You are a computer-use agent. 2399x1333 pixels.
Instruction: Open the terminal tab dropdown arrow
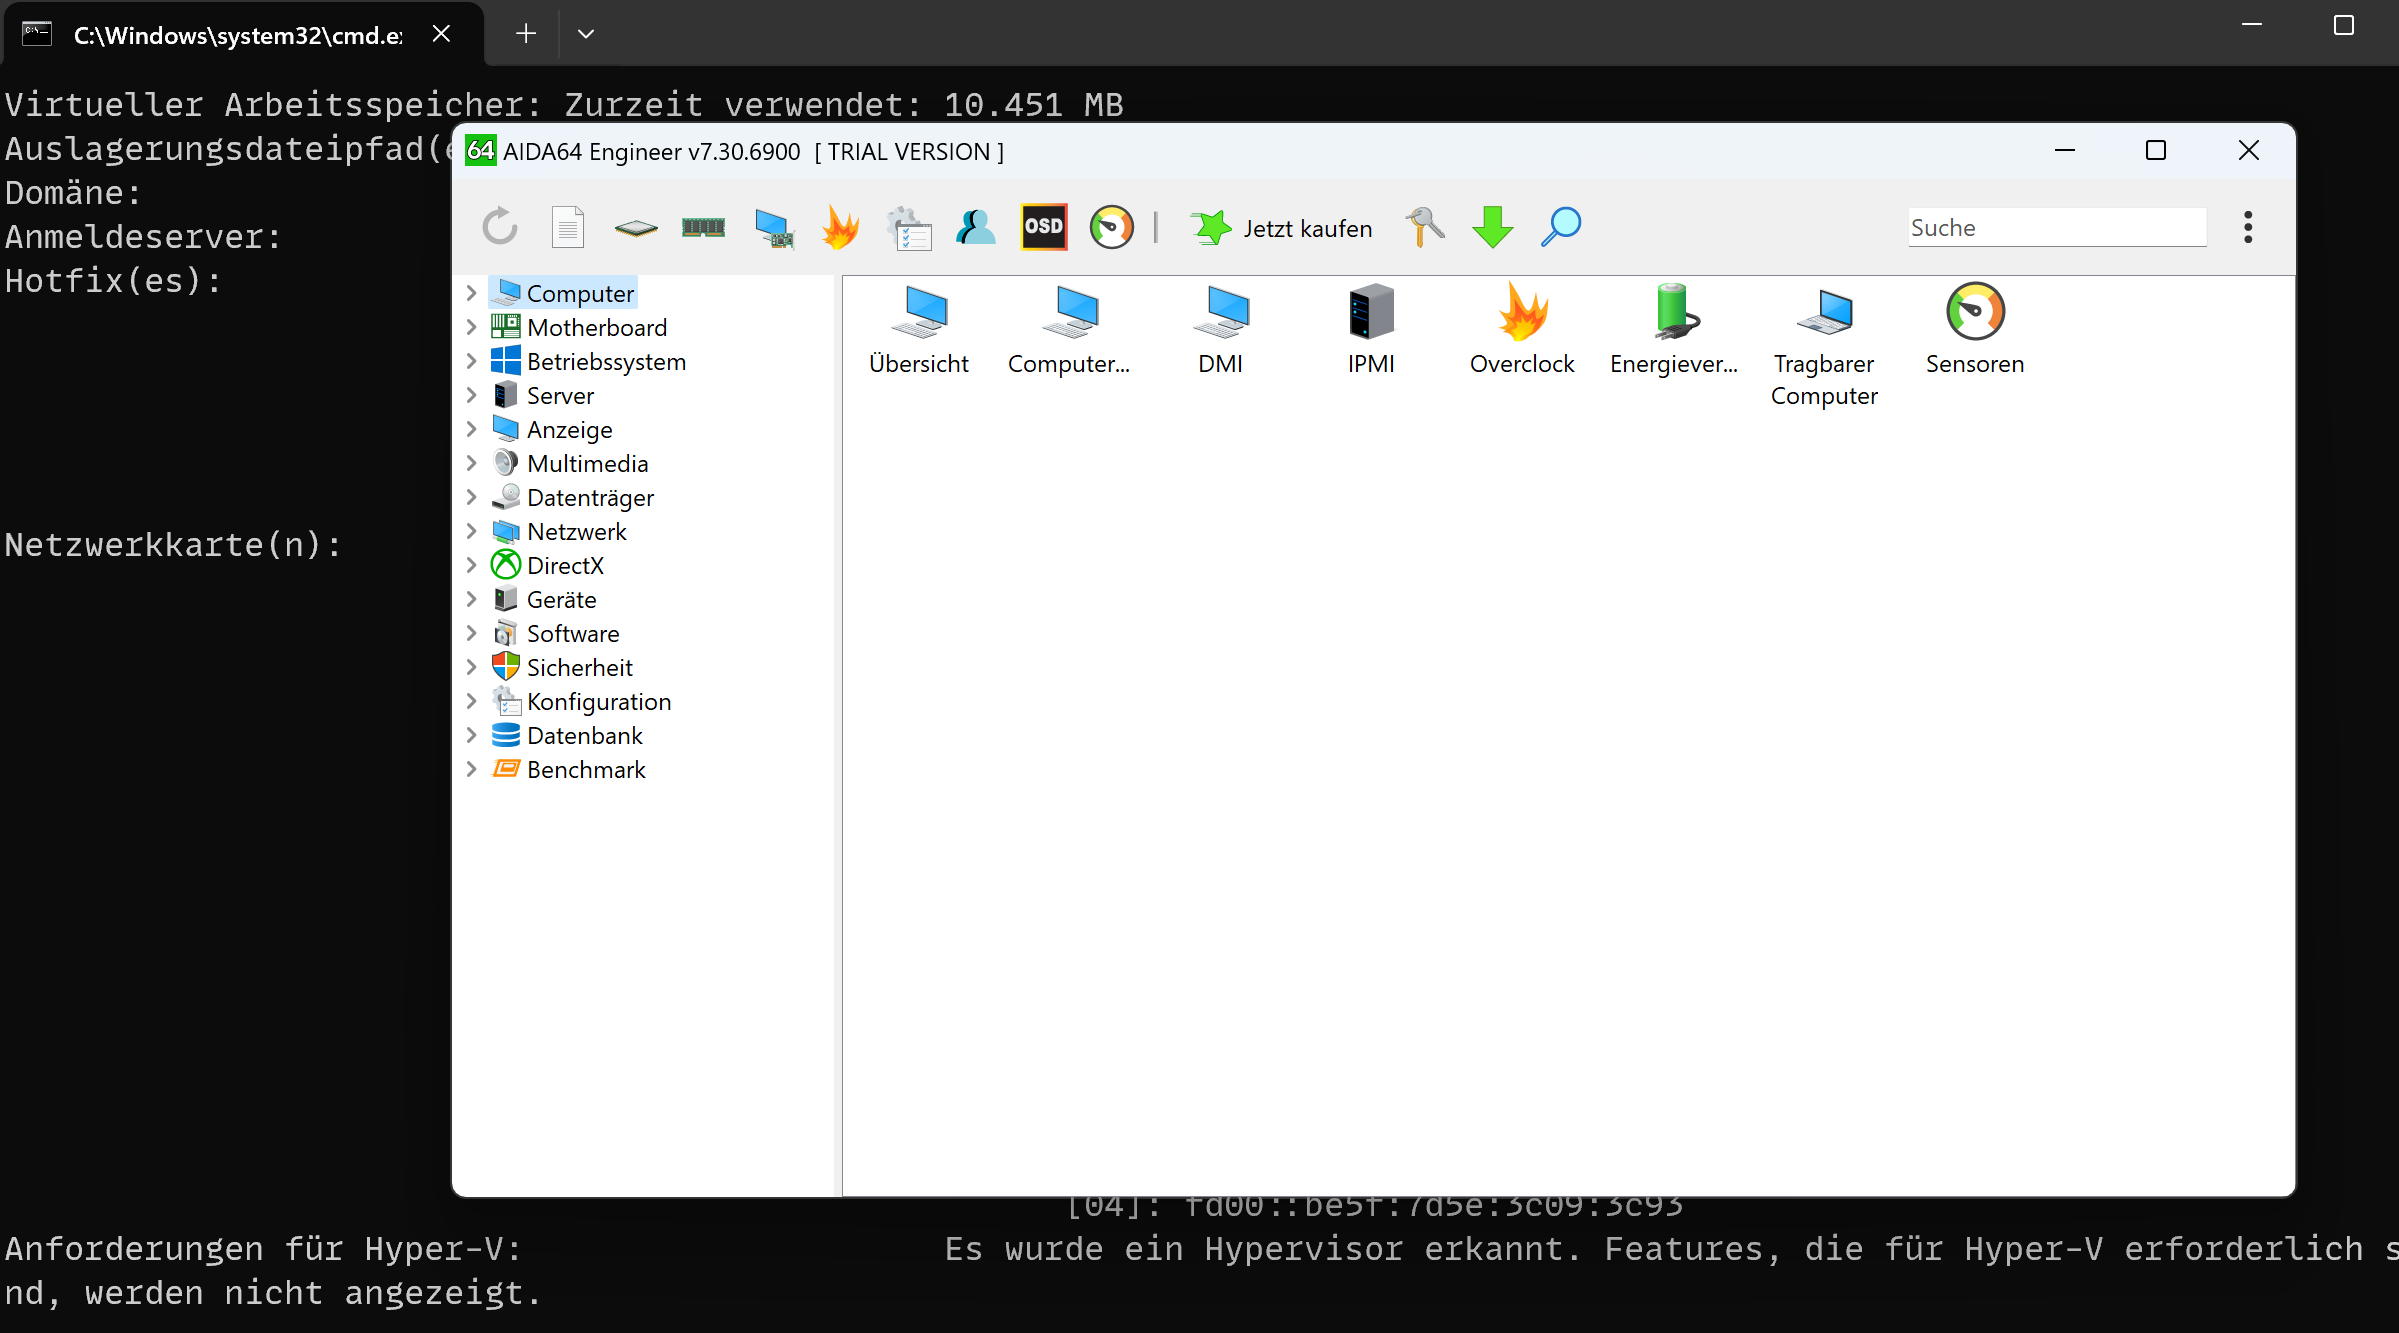click(x=586, y=34)
